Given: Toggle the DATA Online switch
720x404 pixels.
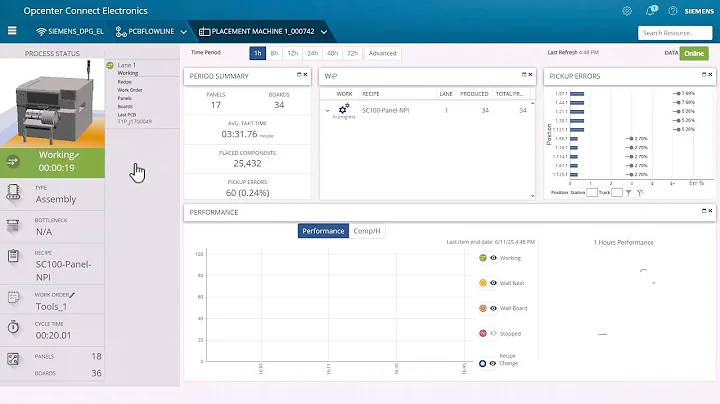Looking at the screenshot, I should click(x=694, y=53).
